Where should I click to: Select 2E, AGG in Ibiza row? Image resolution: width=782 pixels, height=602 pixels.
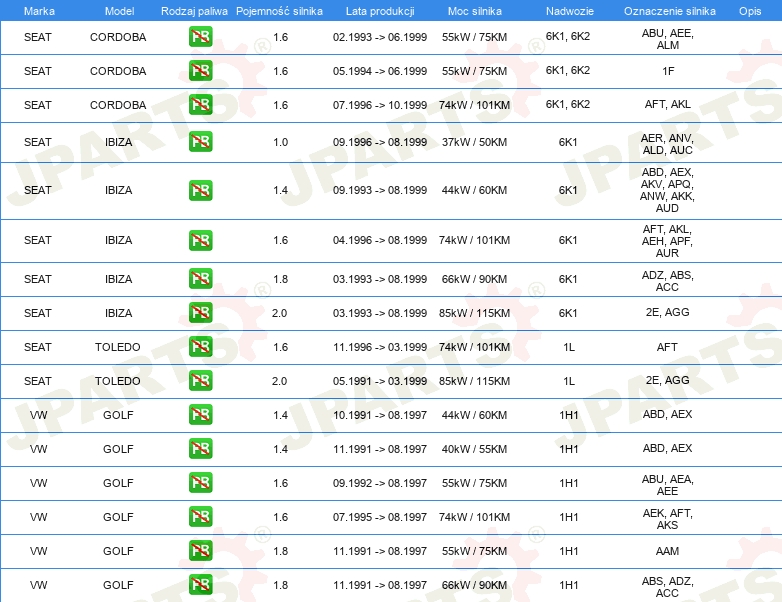667,312
